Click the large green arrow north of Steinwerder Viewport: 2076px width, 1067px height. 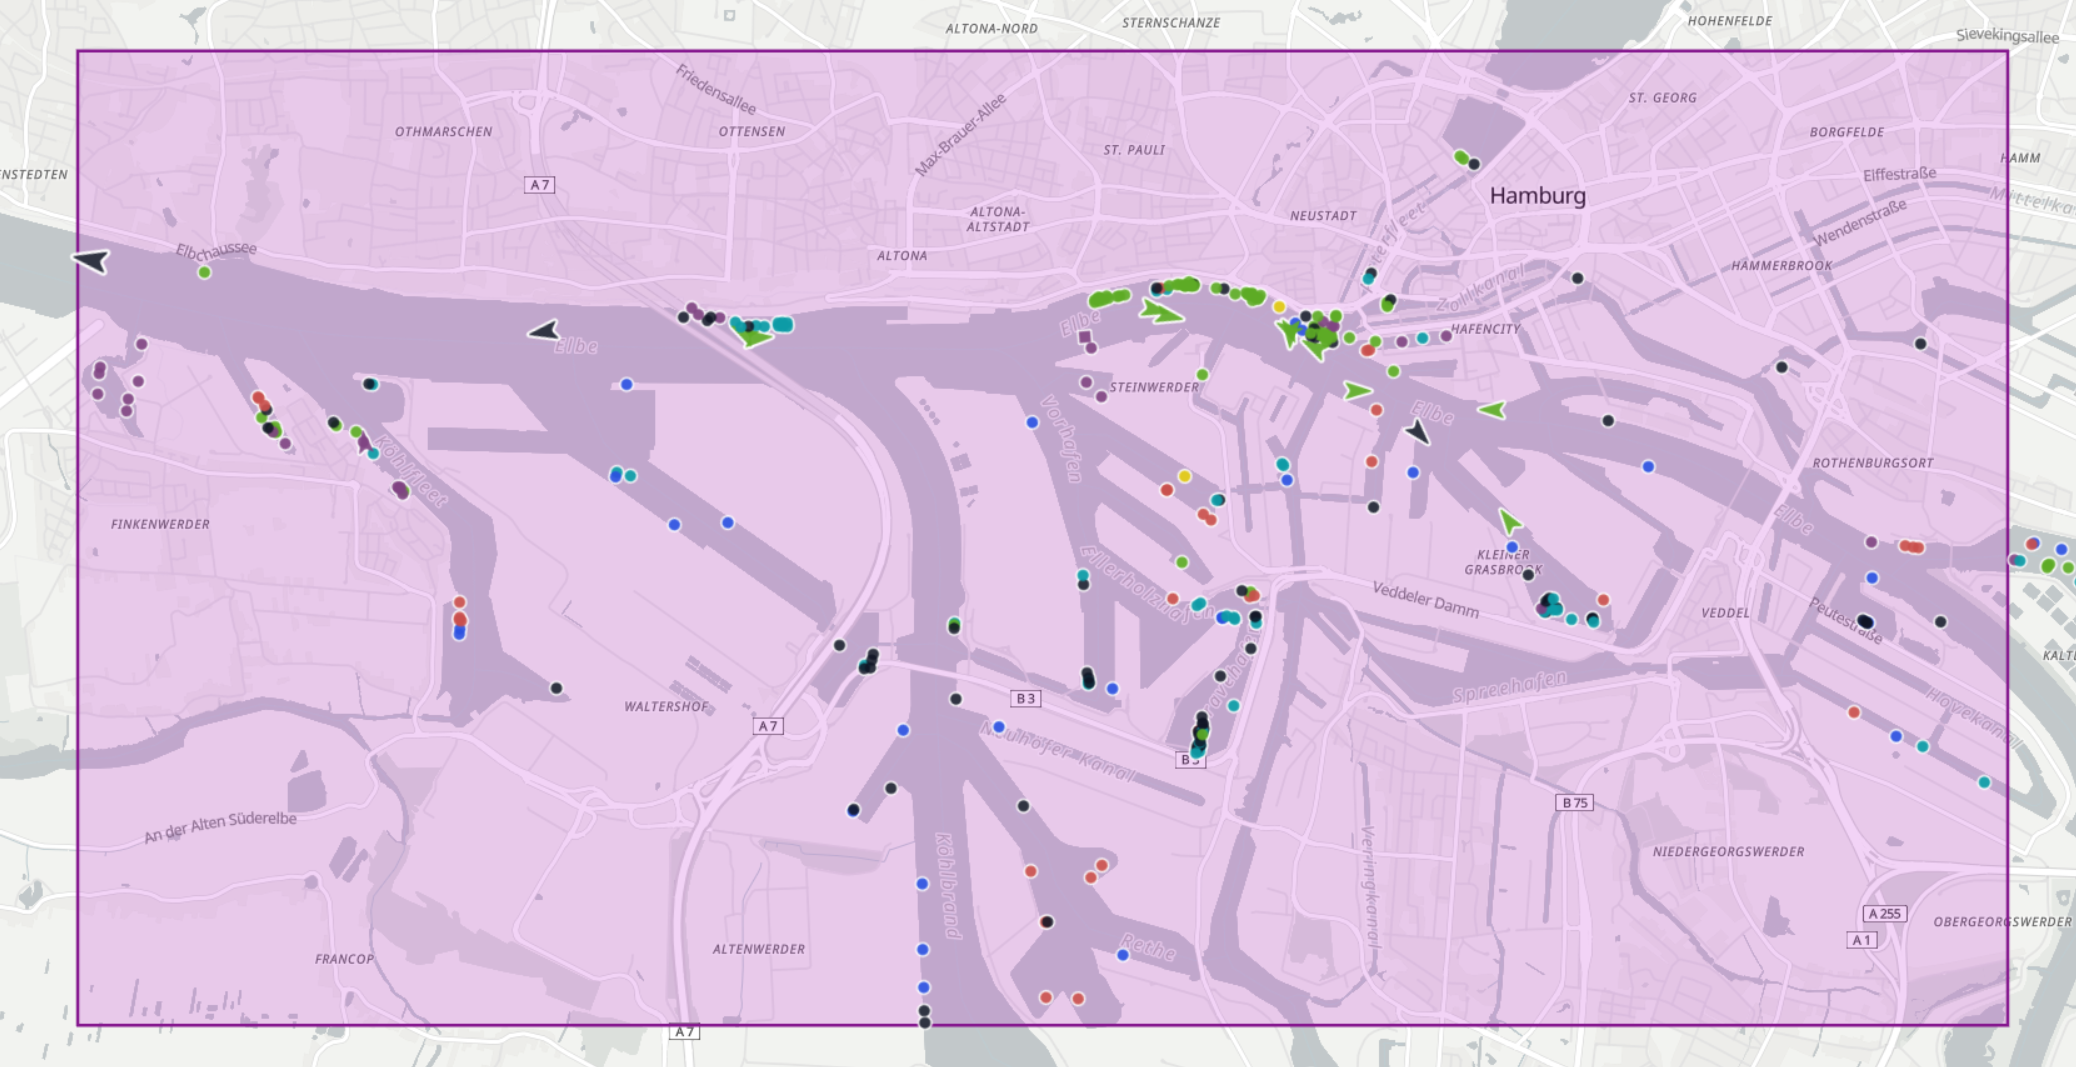click(1161, 313)
